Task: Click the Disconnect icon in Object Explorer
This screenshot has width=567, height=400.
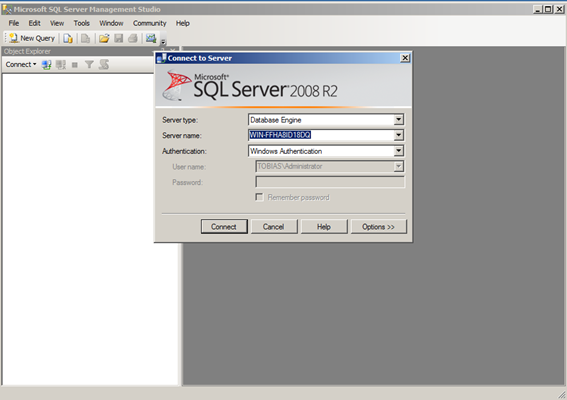Action: click(60, 65)
